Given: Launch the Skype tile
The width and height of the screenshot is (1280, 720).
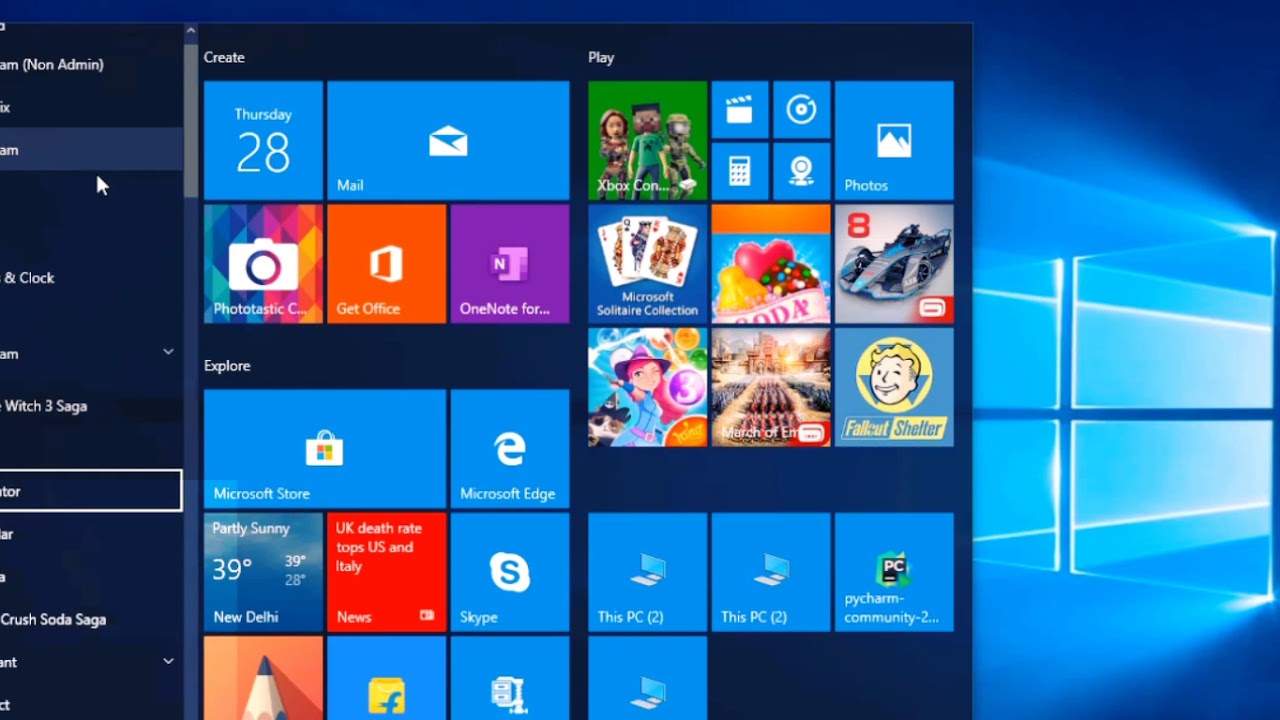Looking at the screenshot, I should 510,572.
